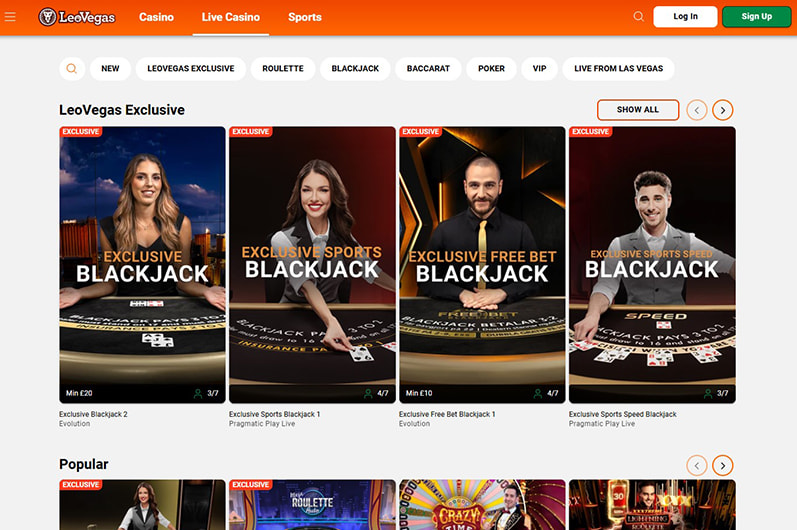Click player seat icon on Exclusive Sports Blackjack 1

pyautogui.click(x=367, y=393)
